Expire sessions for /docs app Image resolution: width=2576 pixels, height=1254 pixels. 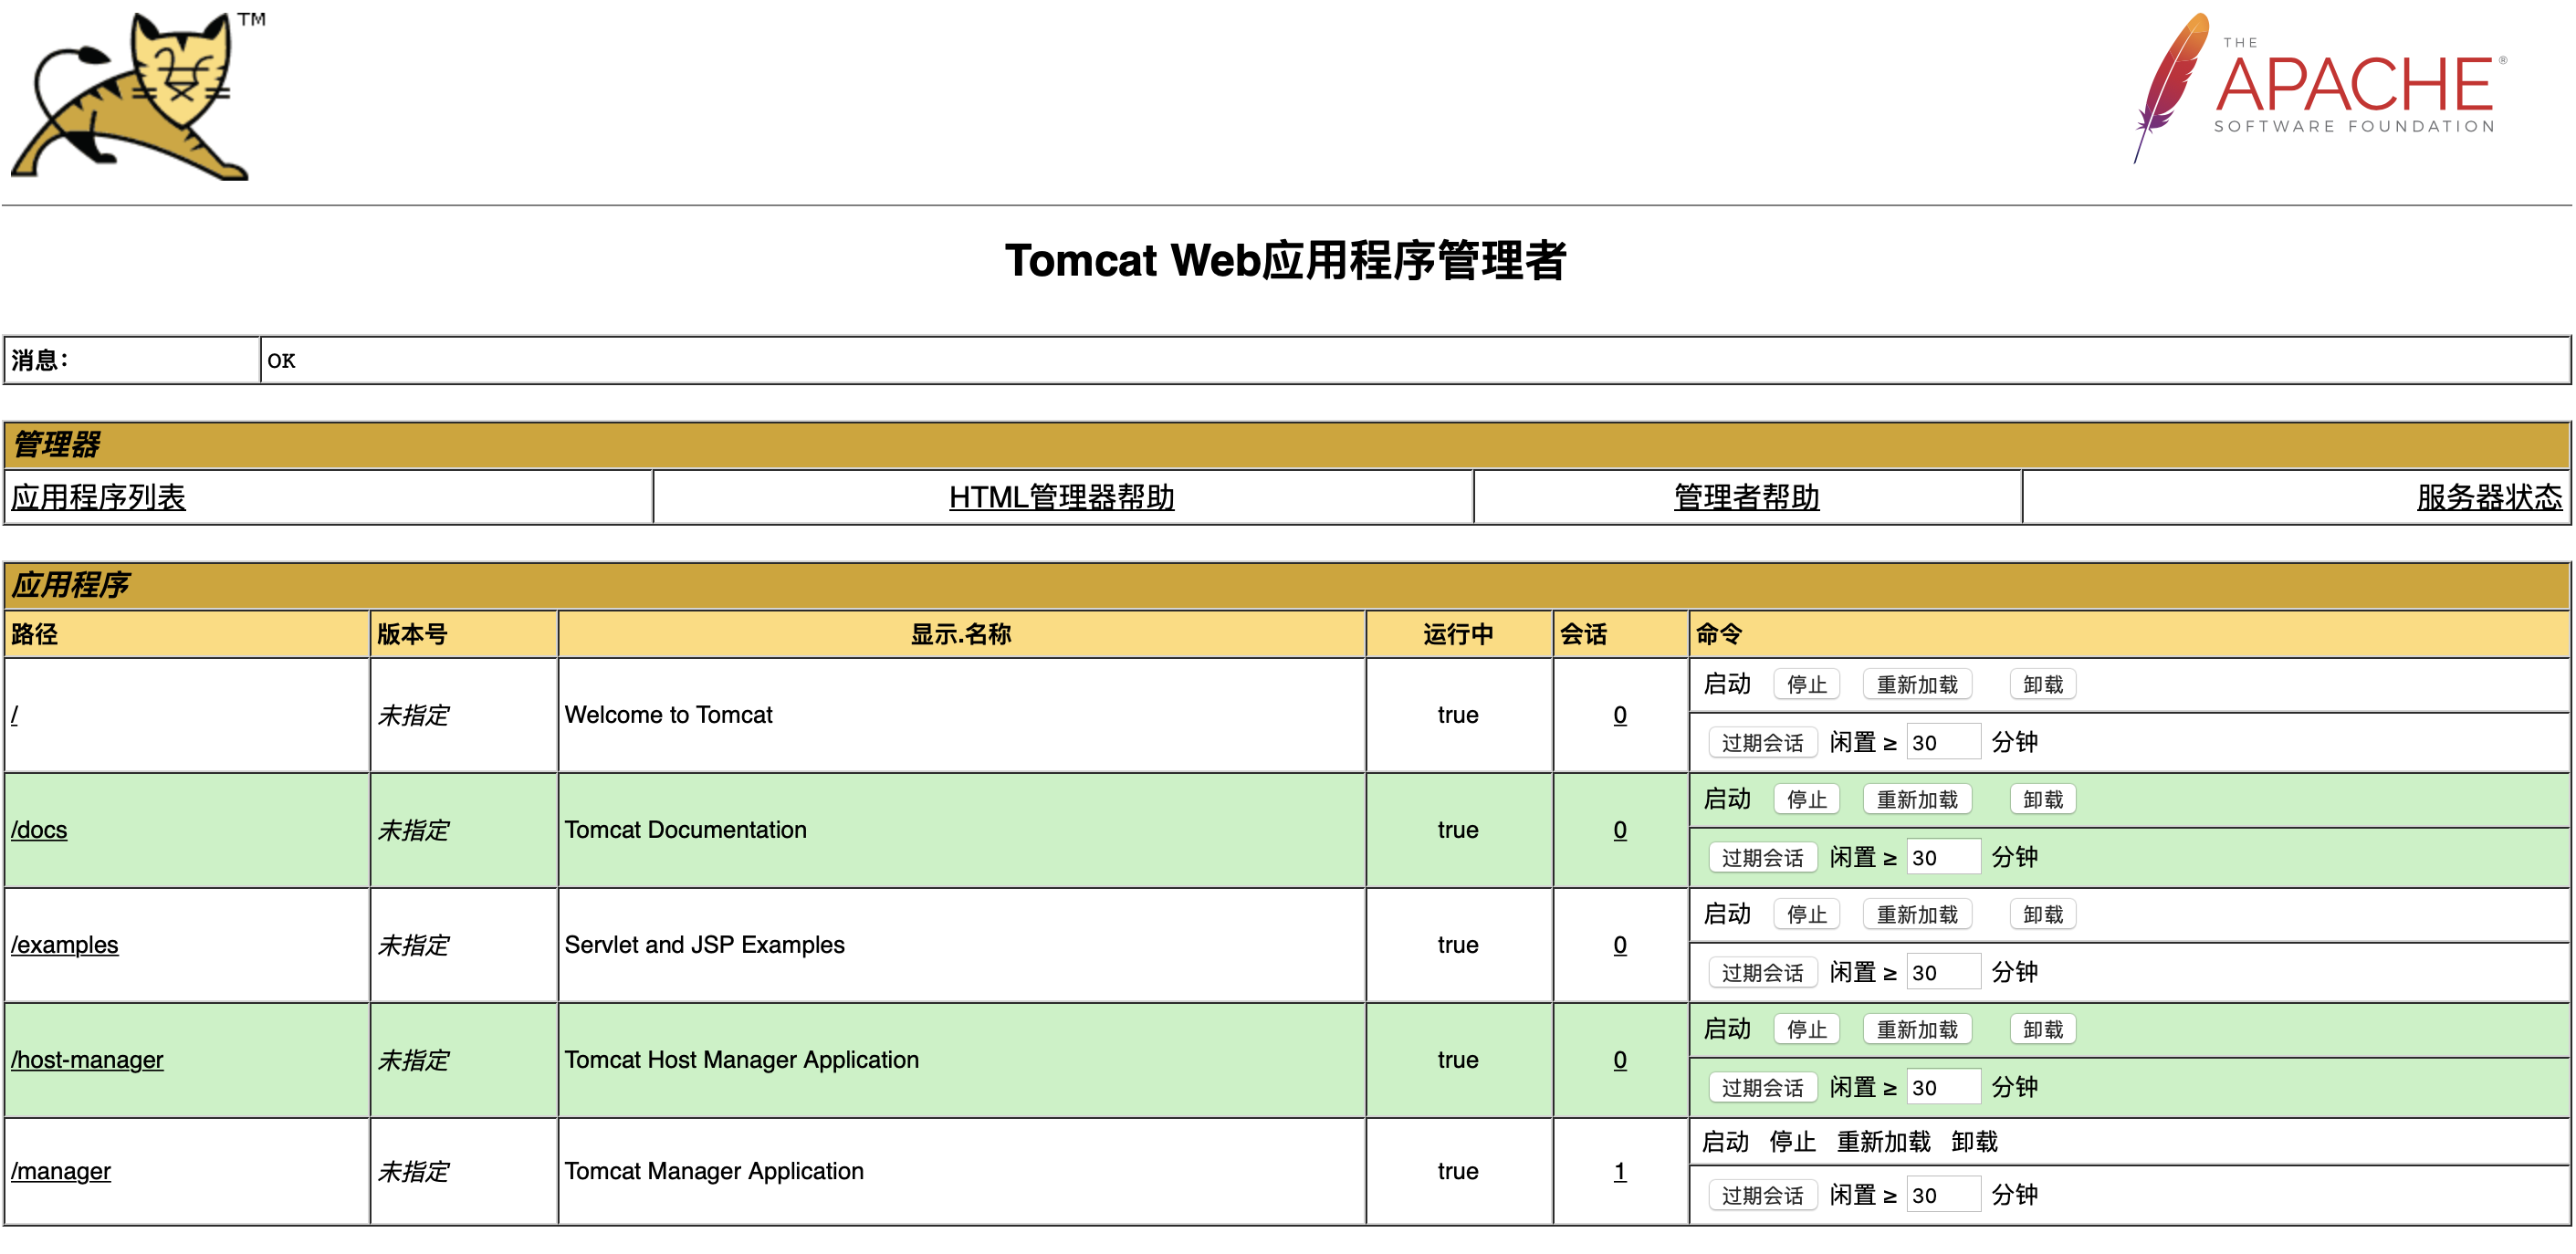(1762, 858)
